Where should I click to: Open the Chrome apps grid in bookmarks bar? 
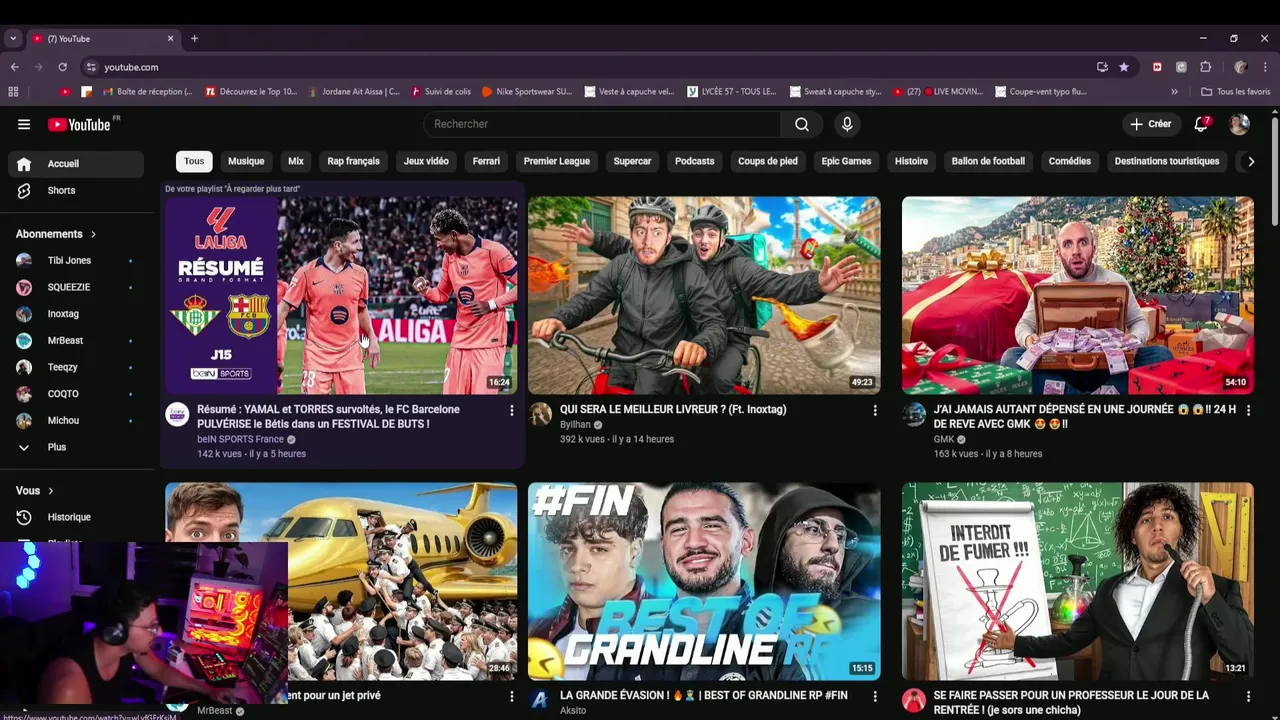click(x=13, y=91)
